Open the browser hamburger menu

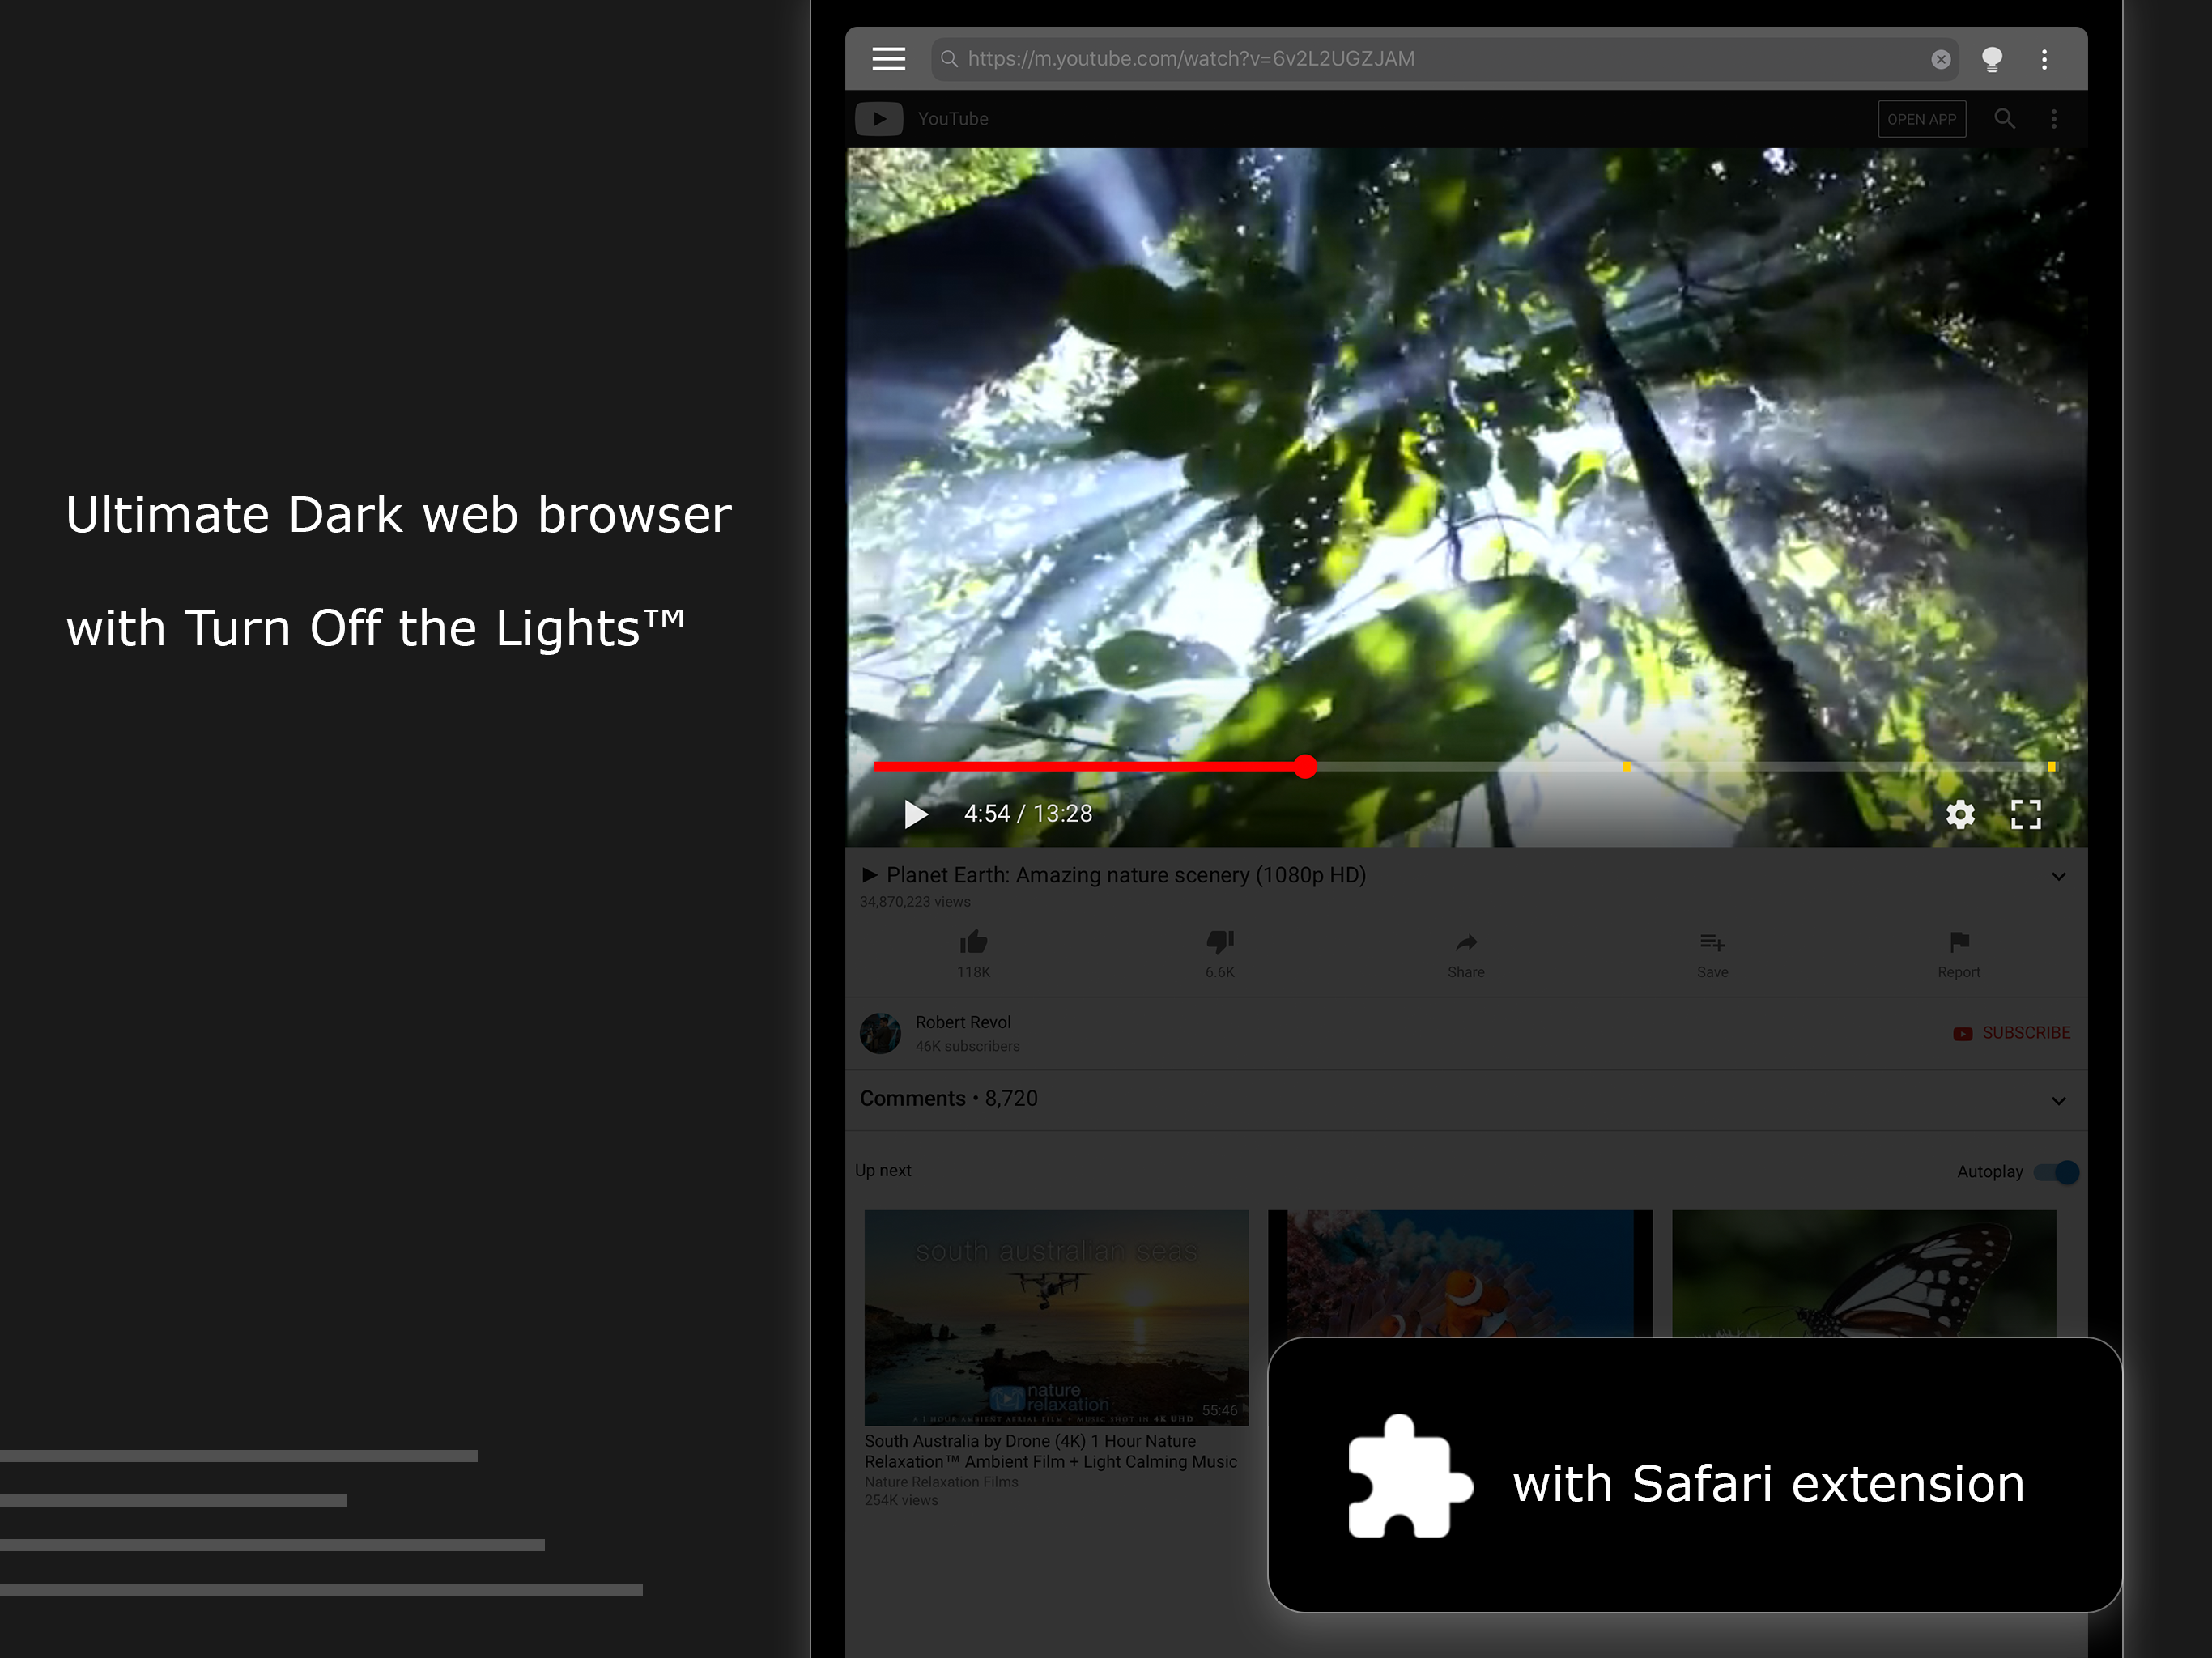click(x=888, y=59)
